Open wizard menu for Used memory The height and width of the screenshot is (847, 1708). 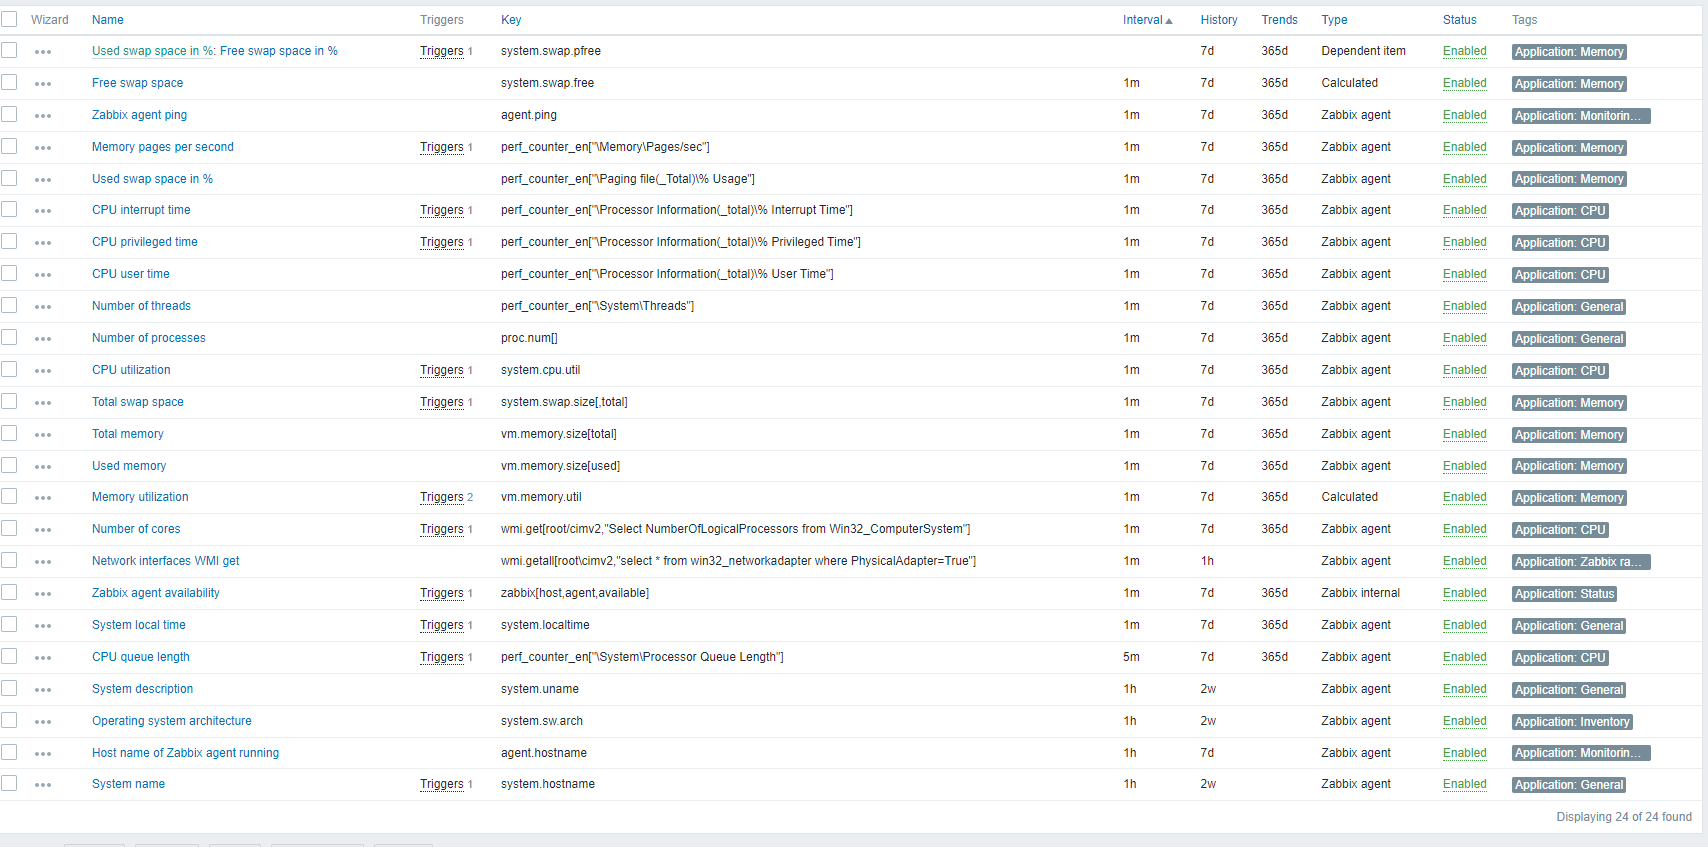pos(43,467)
